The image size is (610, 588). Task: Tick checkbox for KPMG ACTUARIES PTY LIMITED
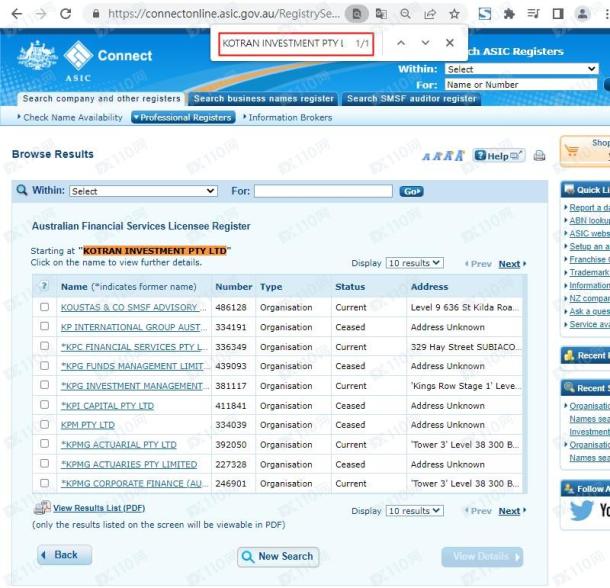pyautogui.click(x=44, y=463)
